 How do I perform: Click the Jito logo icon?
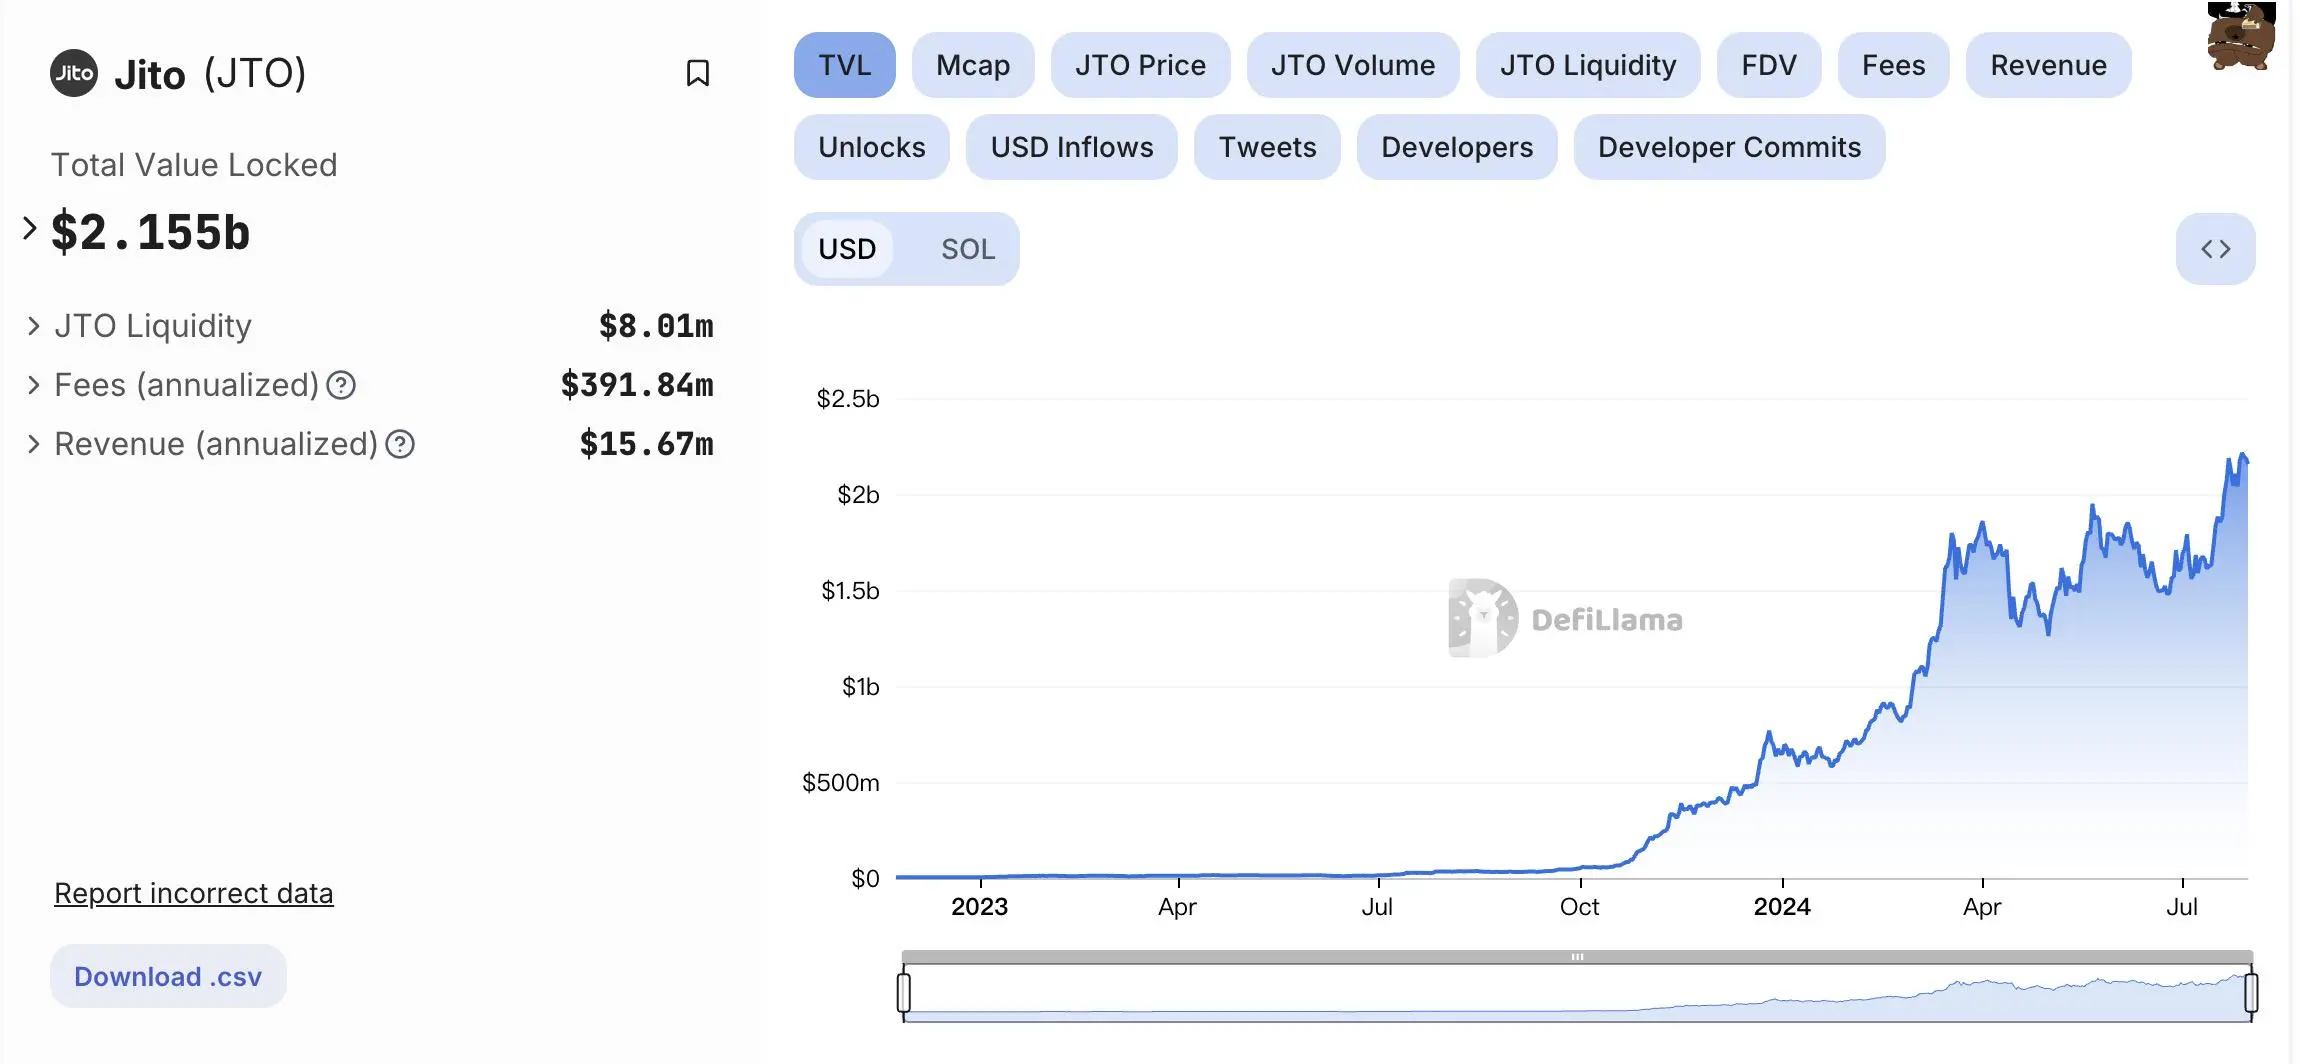(x=74, y=73)
